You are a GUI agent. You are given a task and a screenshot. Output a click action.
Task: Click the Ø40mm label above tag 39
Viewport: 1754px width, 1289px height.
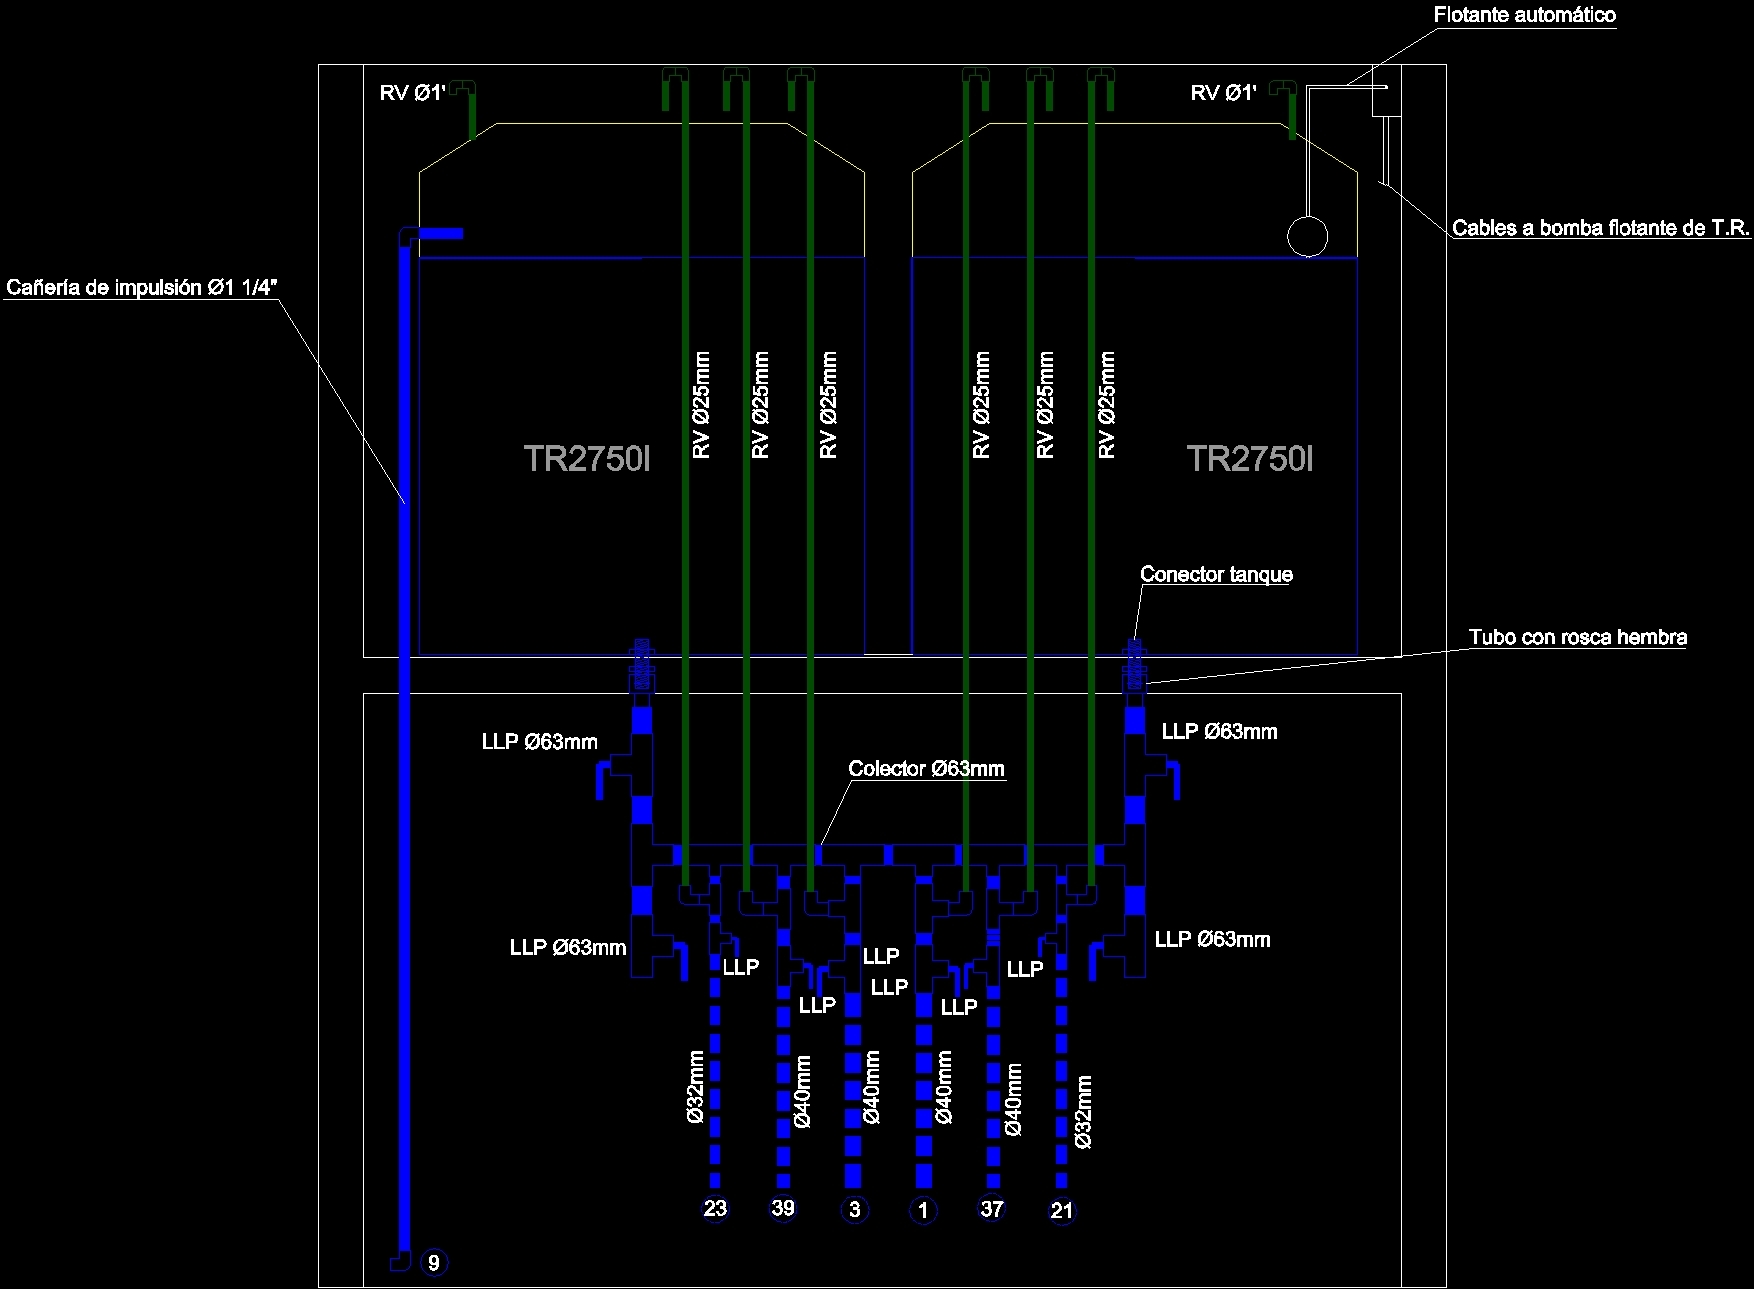coord(803,1092)
